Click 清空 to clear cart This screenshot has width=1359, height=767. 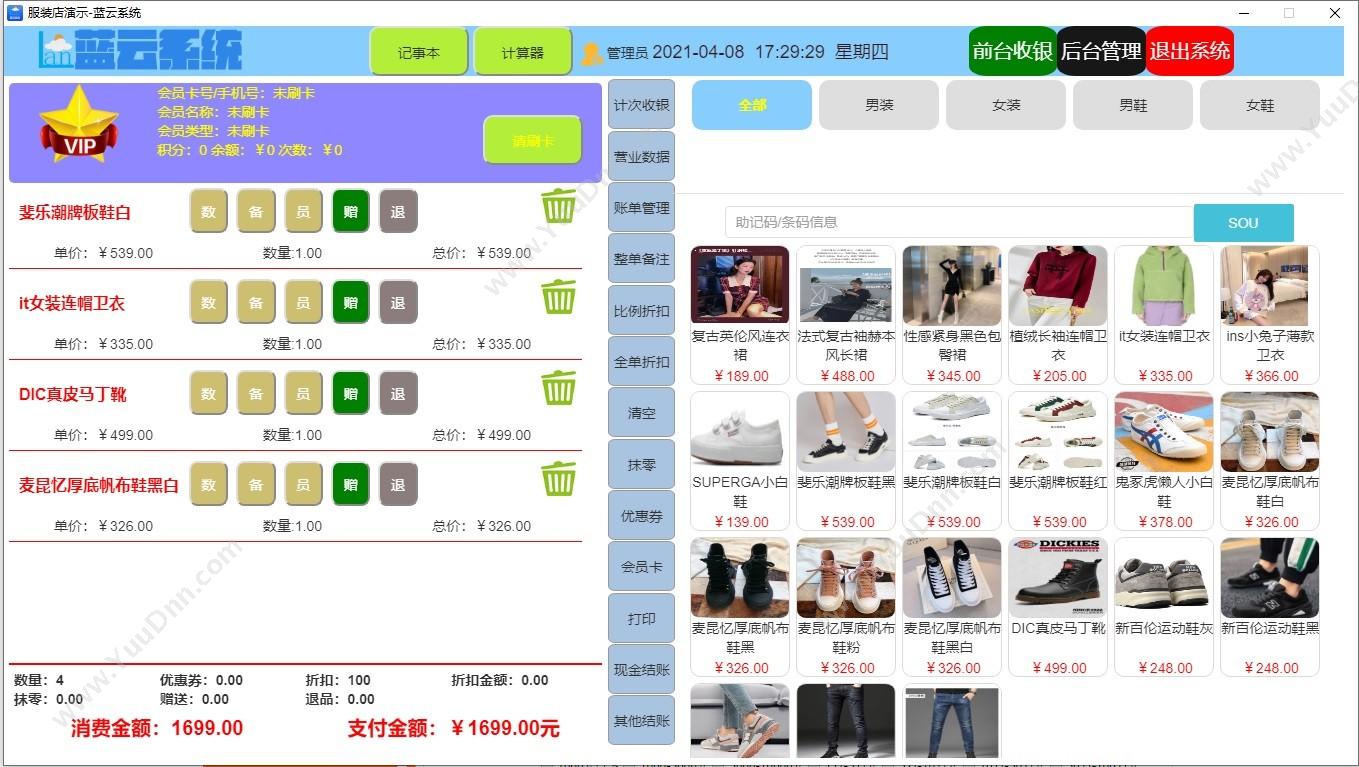(x=641, y=413)
